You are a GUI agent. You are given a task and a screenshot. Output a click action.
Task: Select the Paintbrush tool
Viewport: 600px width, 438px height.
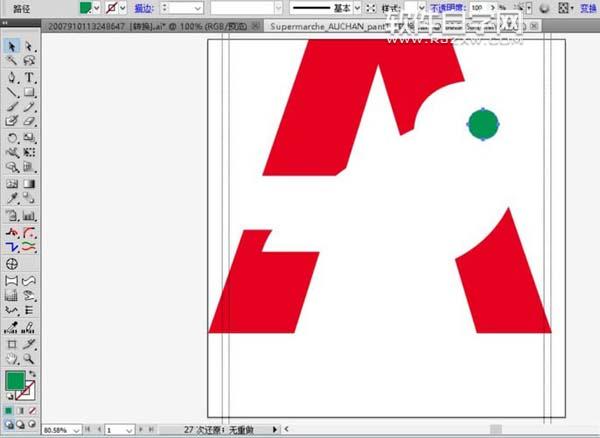(11, 107)
